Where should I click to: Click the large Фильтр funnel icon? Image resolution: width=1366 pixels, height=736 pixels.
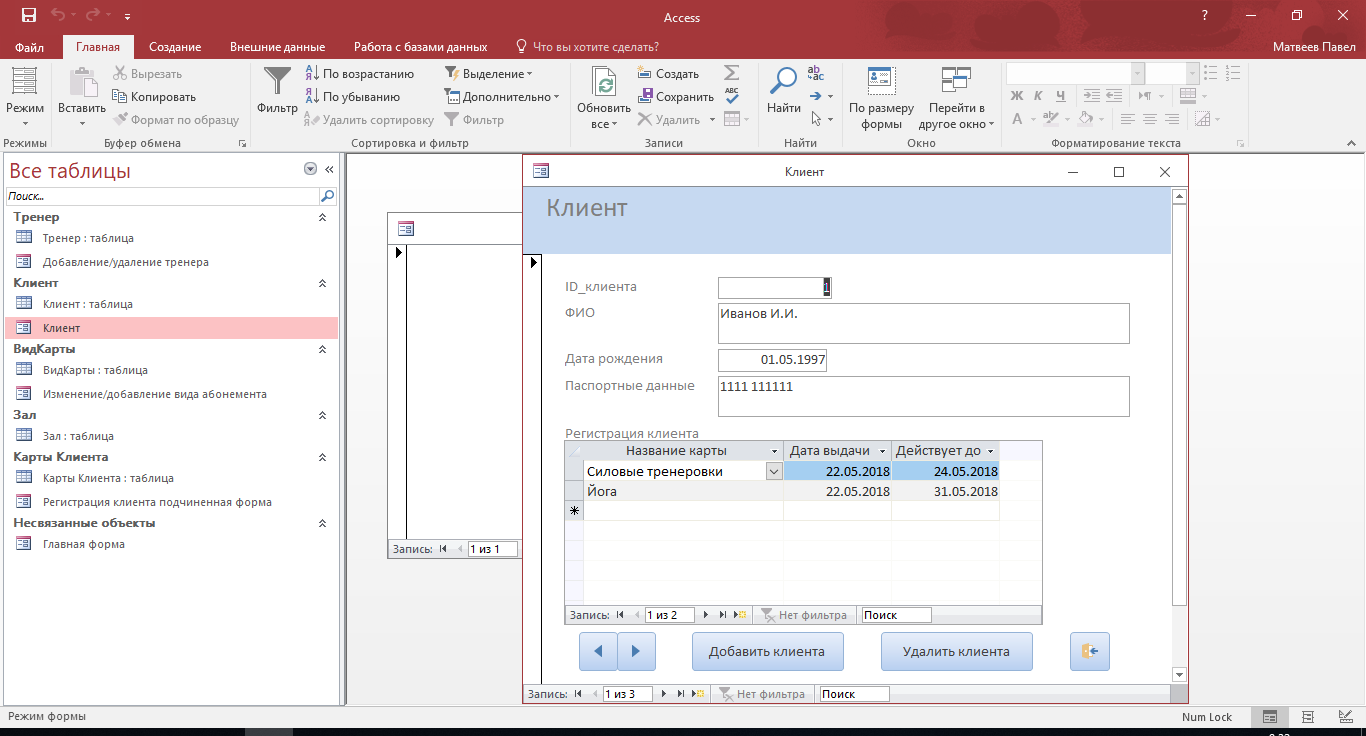tap(277, 90)
